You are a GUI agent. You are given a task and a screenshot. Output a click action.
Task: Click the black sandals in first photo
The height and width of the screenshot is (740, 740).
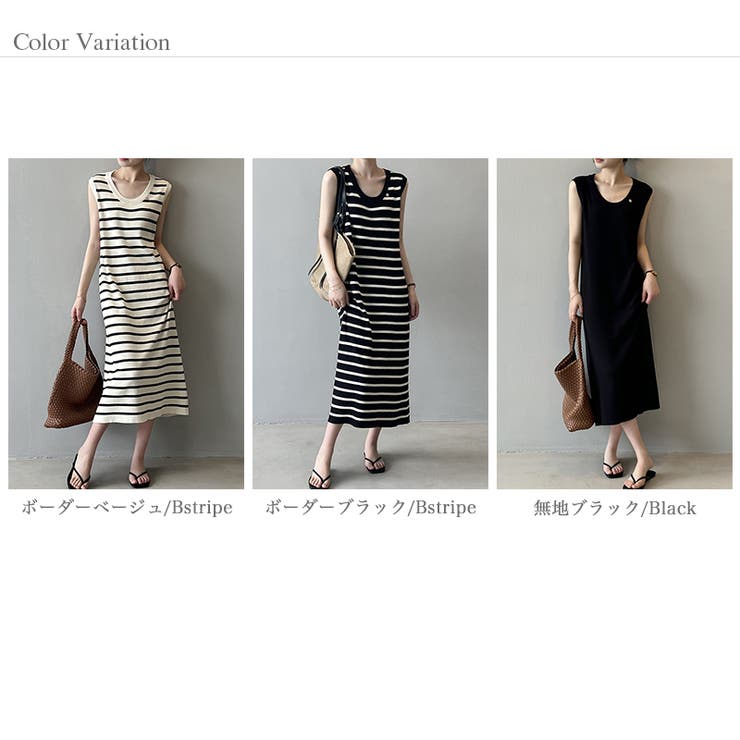tap(109, 473)
